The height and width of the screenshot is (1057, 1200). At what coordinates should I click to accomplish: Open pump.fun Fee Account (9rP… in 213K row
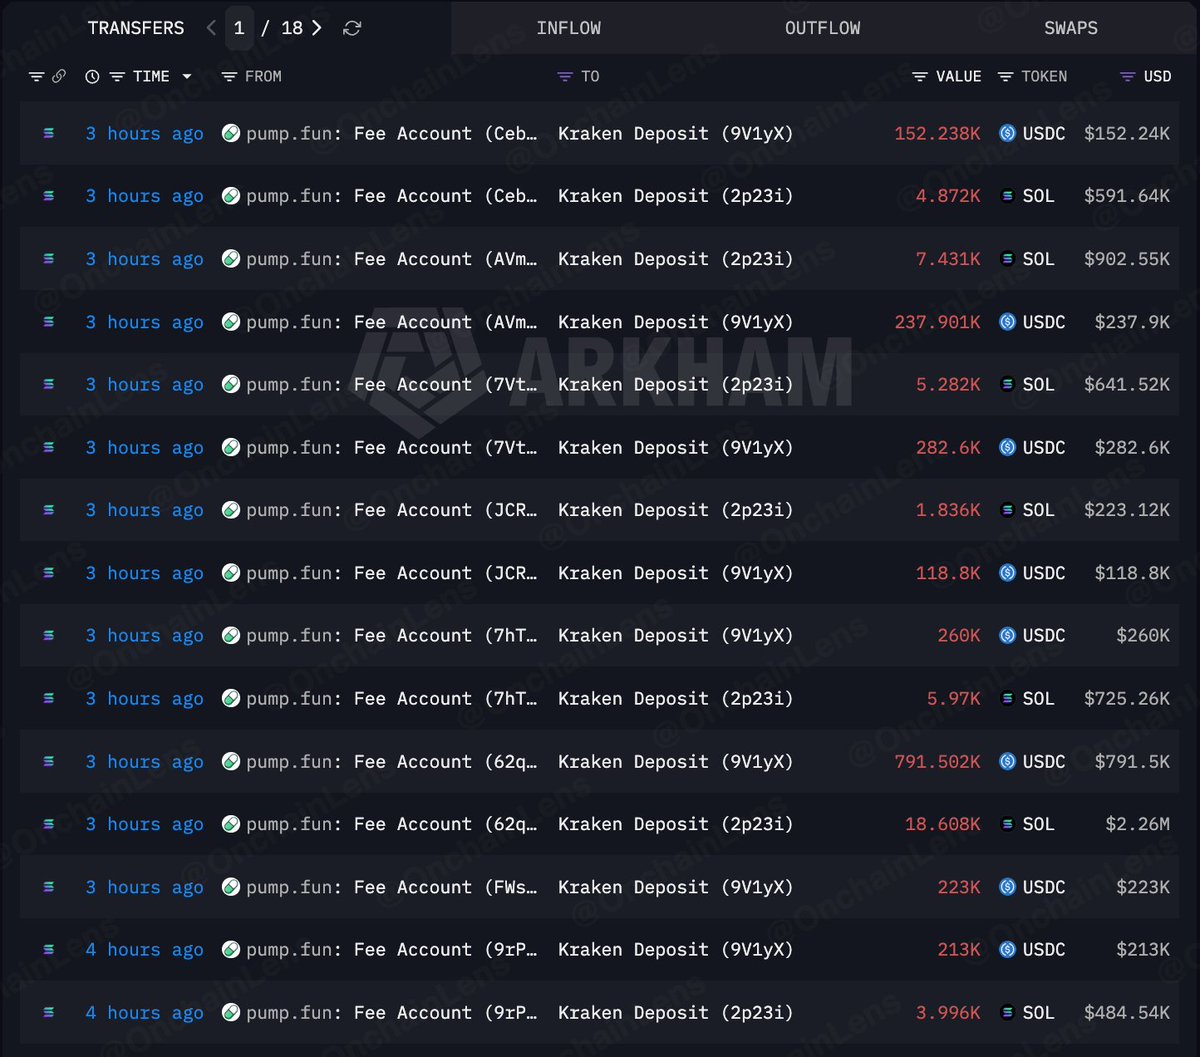click(x=392, y=949)
